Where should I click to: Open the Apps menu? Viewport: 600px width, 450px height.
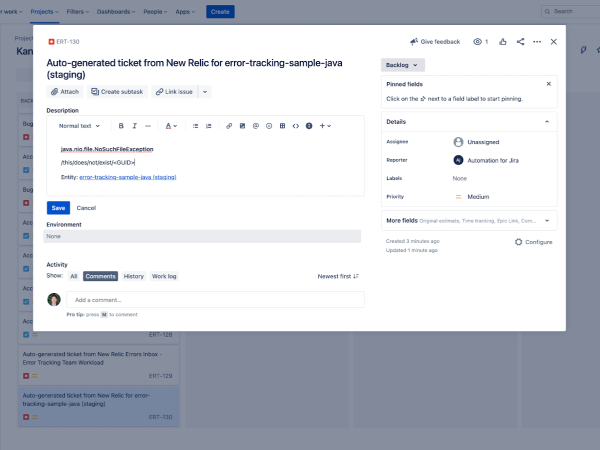pyautogui.click(x=185, y=12)
